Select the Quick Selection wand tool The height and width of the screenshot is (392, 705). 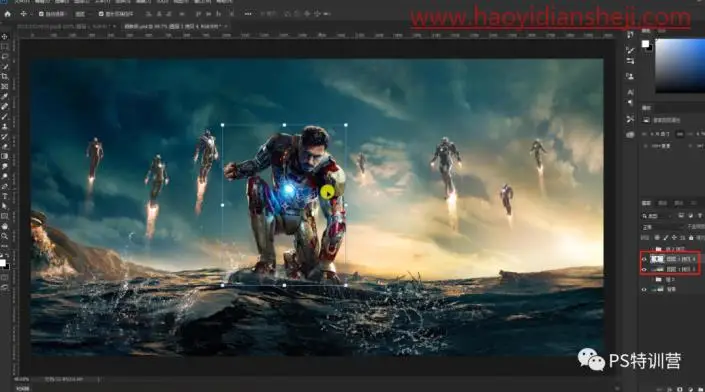point(4,67)
